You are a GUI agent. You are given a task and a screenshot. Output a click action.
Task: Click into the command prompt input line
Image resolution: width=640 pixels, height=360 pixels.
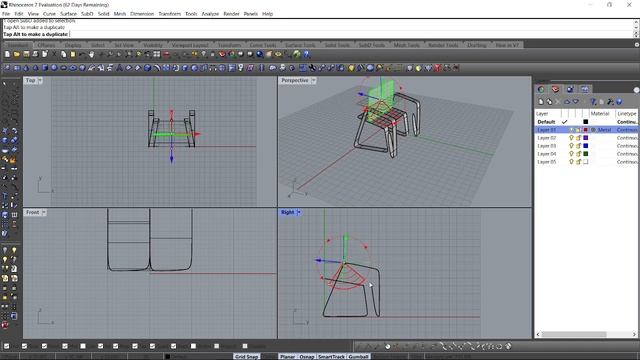pos(318,34)
